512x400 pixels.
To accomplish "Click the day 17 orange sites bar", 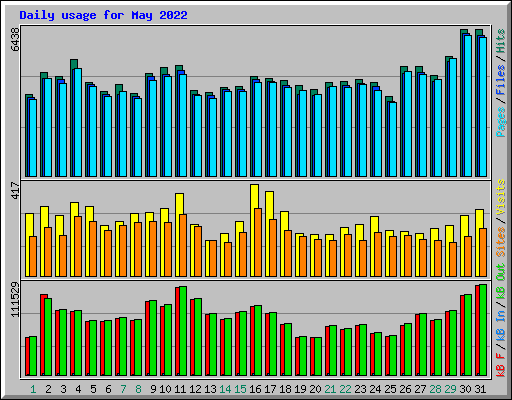I will tap(273, 248).
